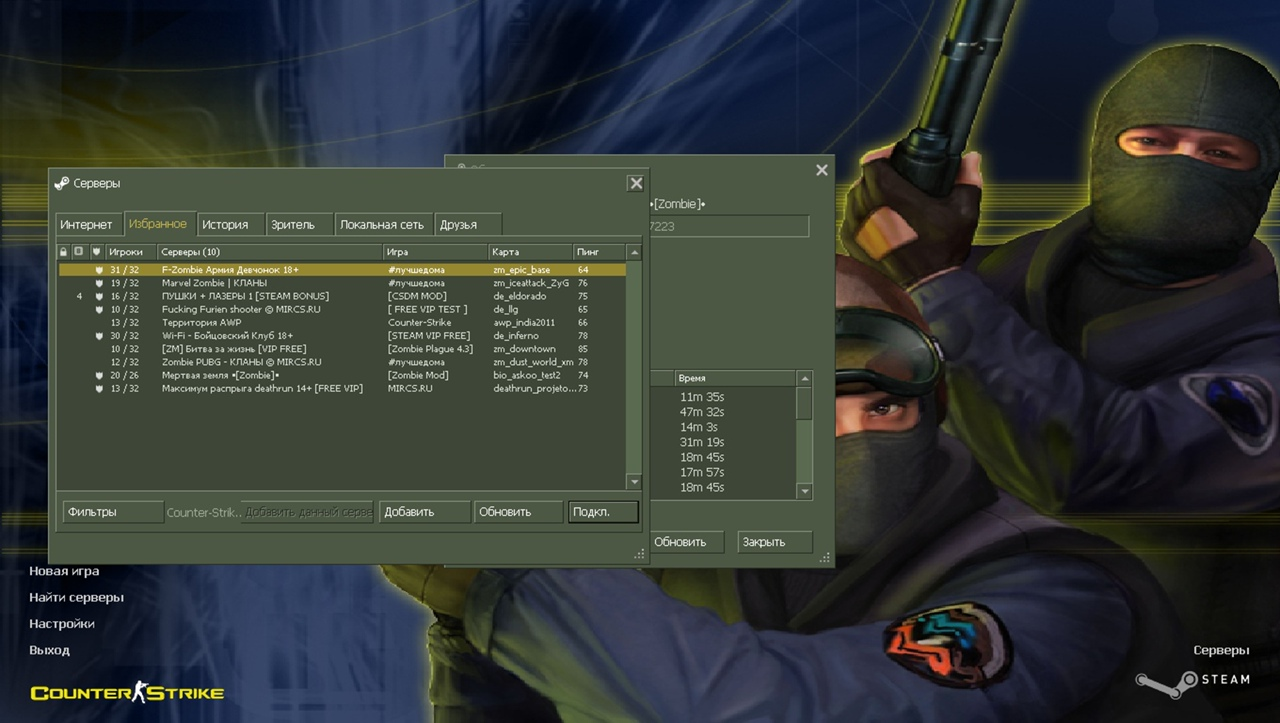Click the VAC shield column header icon
The width and height of the screenshot is (1280, 723).
(x=97, y=252)
